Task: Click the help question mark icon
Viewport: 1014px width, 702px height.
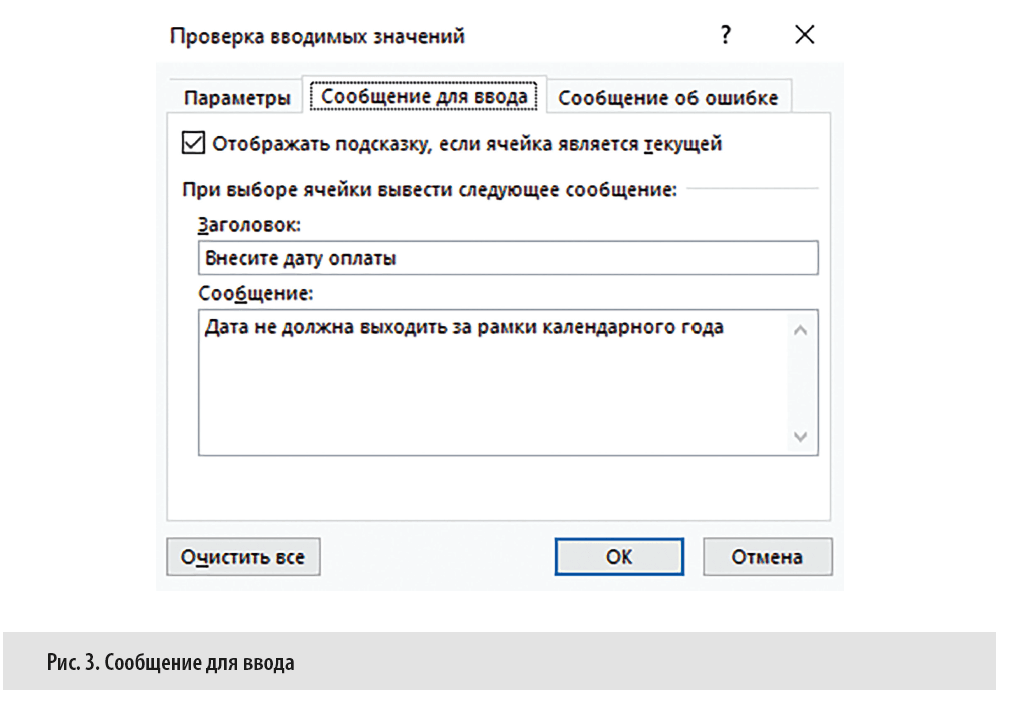Action: point(724,34)
